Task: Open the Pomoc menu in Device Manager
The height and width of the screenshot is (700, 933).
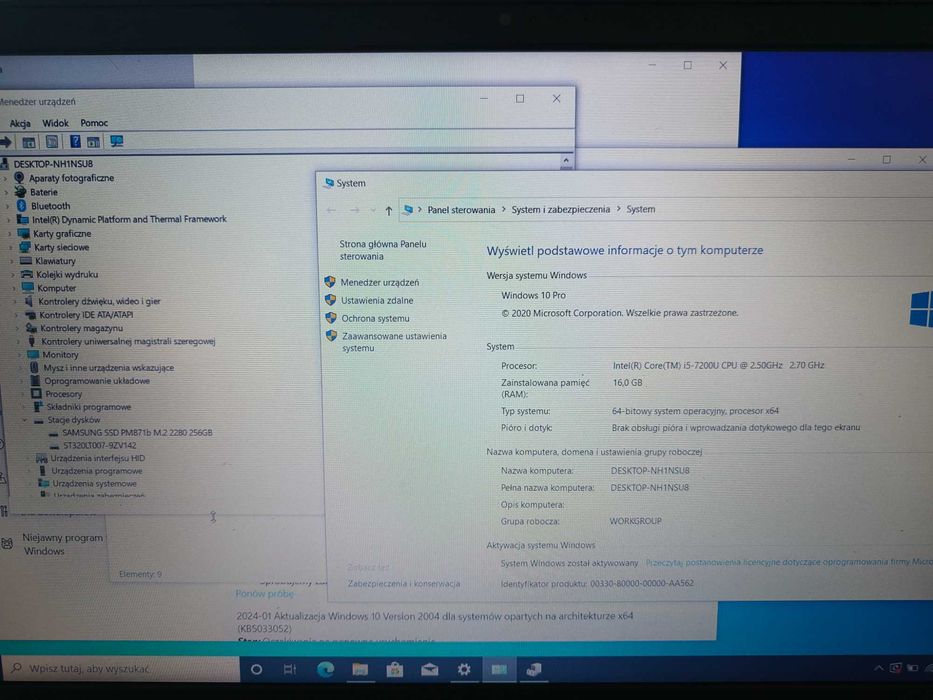Action: [94, 123]
